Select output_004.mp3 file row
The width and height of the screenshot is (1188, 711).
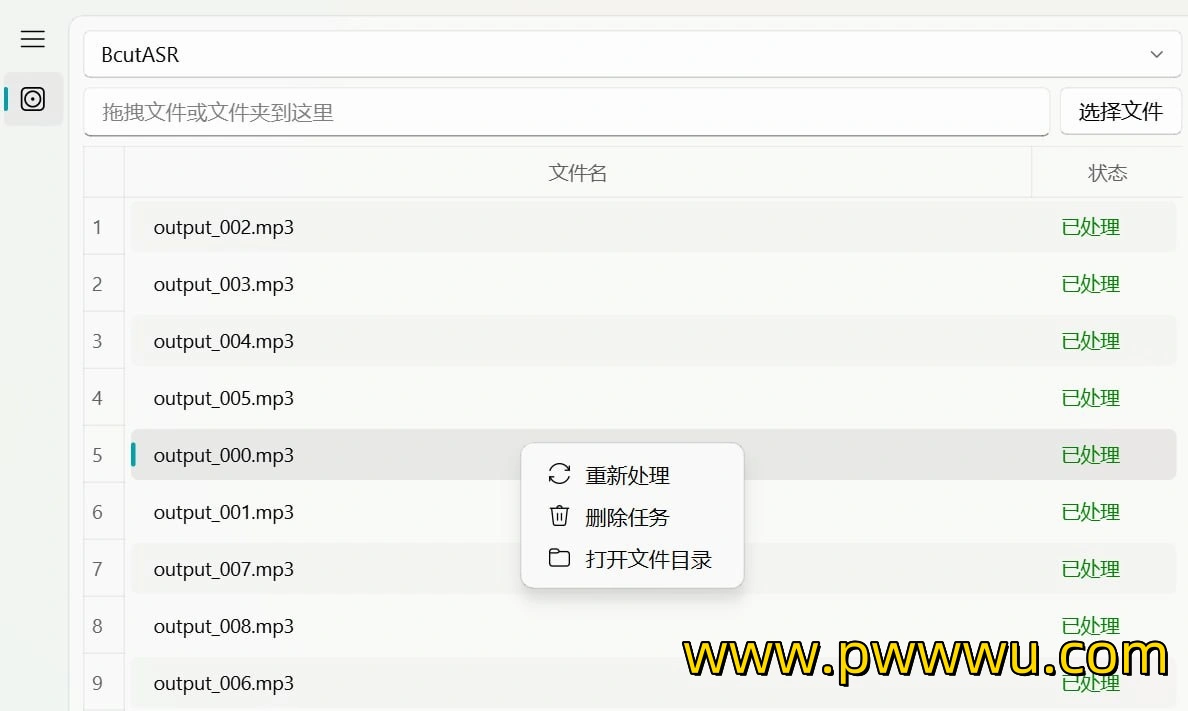(653, 340)
